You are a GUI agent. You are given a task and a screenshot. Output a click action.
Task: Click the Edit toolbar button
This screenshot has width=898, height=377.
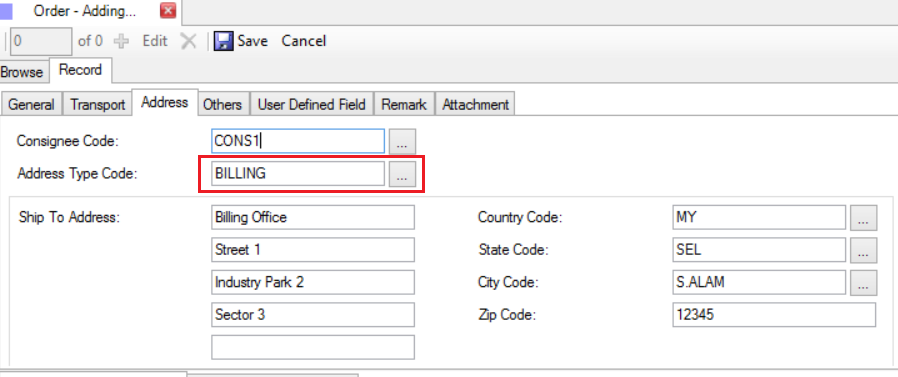click(x=155, y=41)
